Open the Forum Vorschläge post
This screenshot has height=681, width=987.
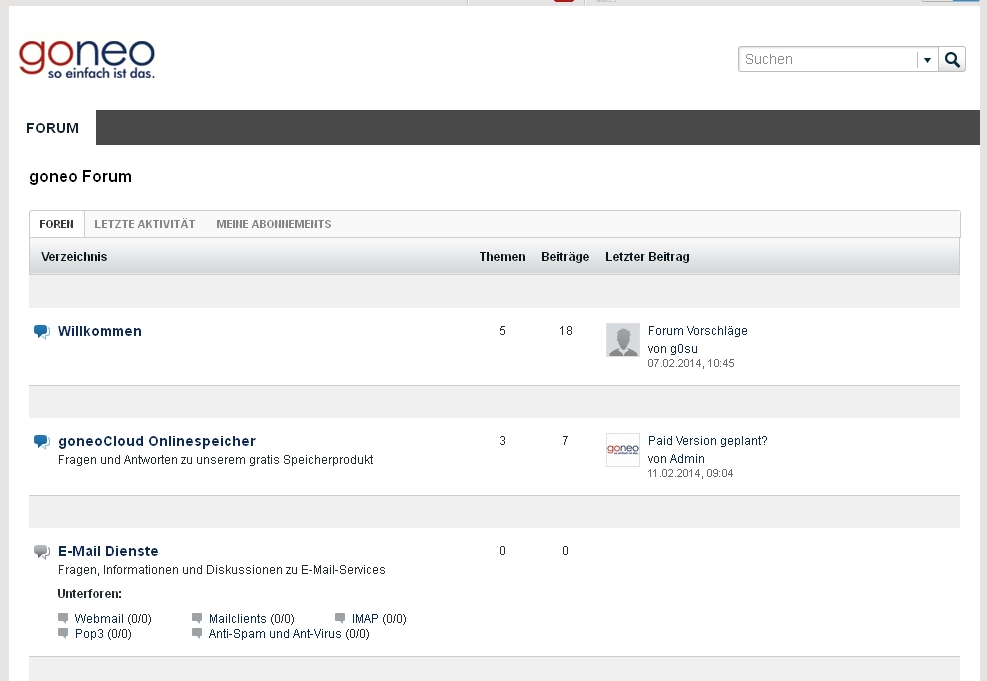click(697, 330)
